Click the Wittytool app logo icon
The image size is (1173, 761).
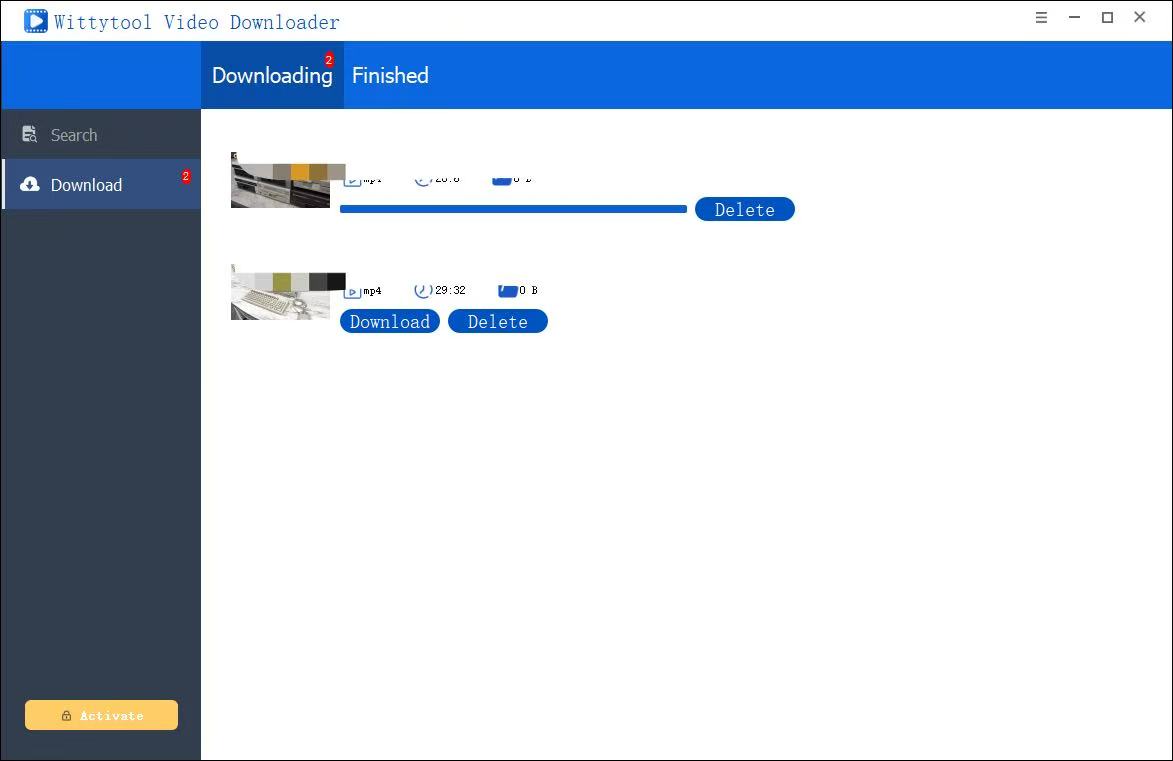36,21
